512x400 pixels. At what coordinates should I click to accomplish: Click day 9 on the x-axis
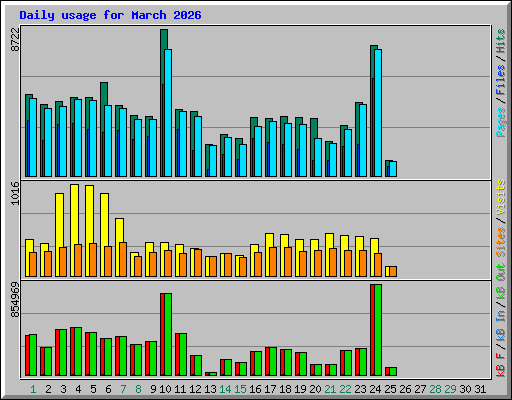click(x=153, y=389)
